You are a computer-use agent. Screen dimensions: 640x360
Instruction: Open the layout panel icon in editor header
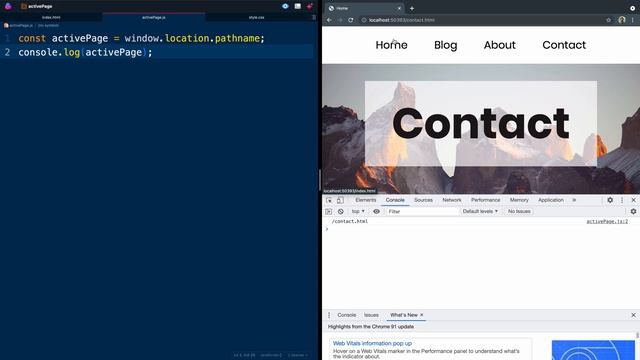pos(298,6)
